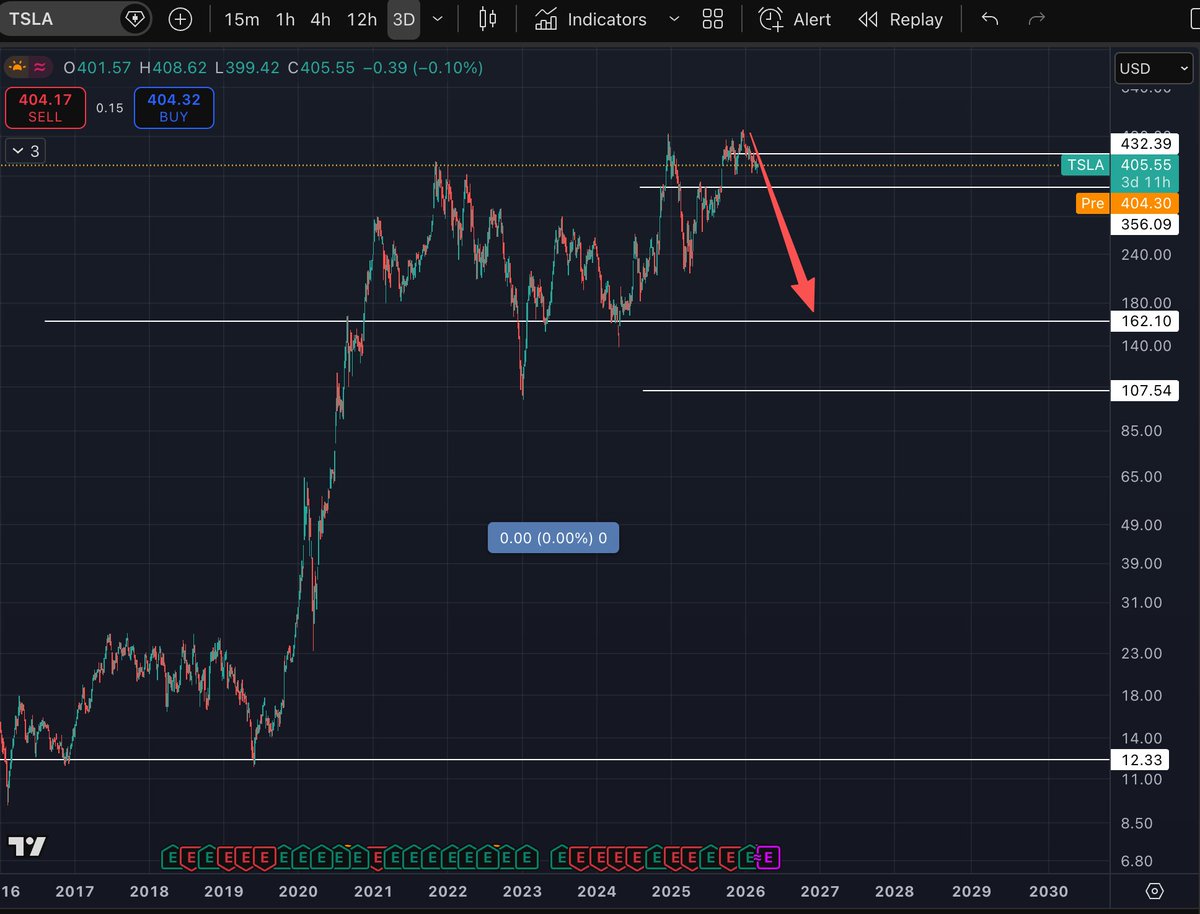This screenshot has height=914, width=1200.
Task: Switch to the 15m interval
Action: [241, 19]
